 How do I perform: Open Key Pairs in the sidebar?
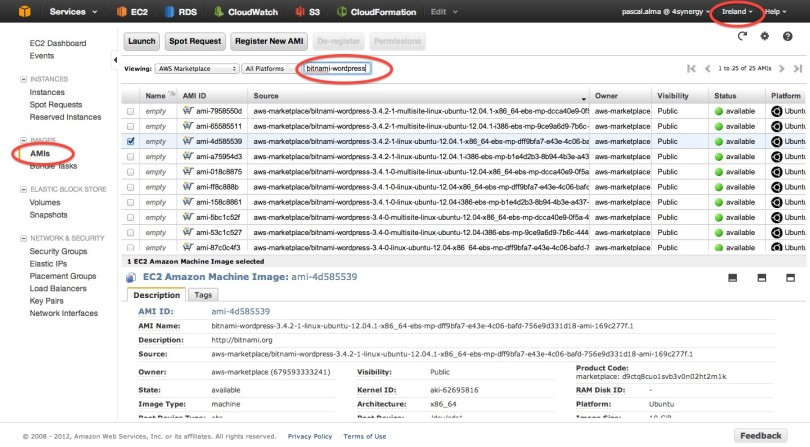pos(46,301)
